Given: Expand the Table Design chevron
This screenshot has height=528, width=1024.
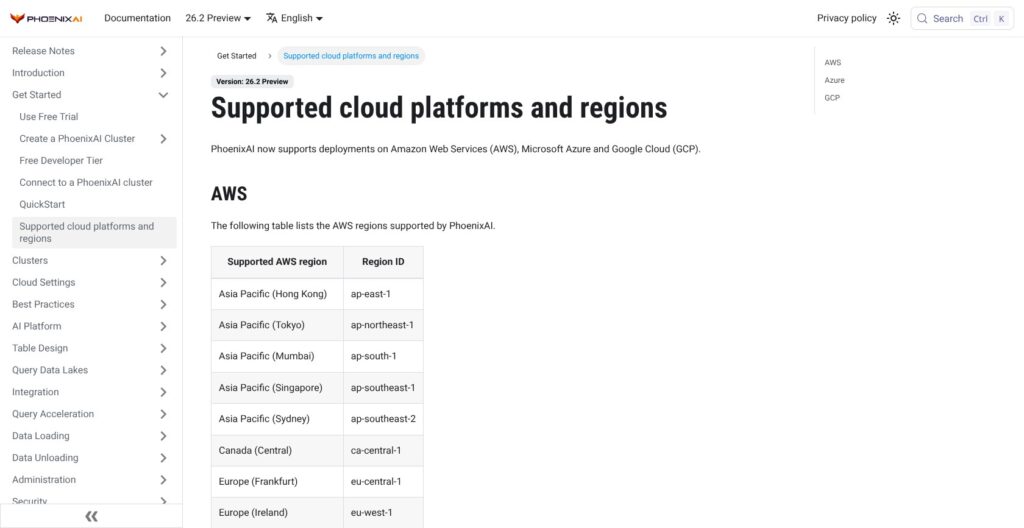Looking at the screenshot, I should 163,348.
